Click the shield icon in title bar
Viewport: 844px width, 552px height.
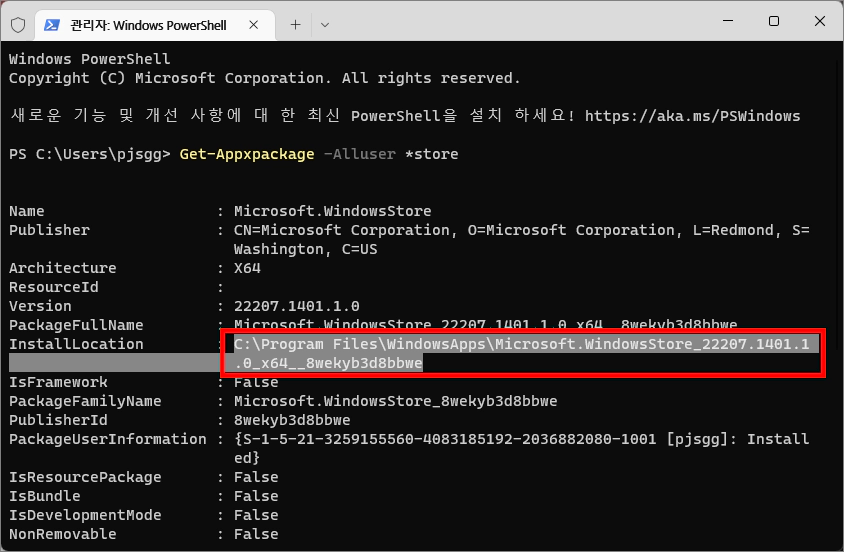18,25
